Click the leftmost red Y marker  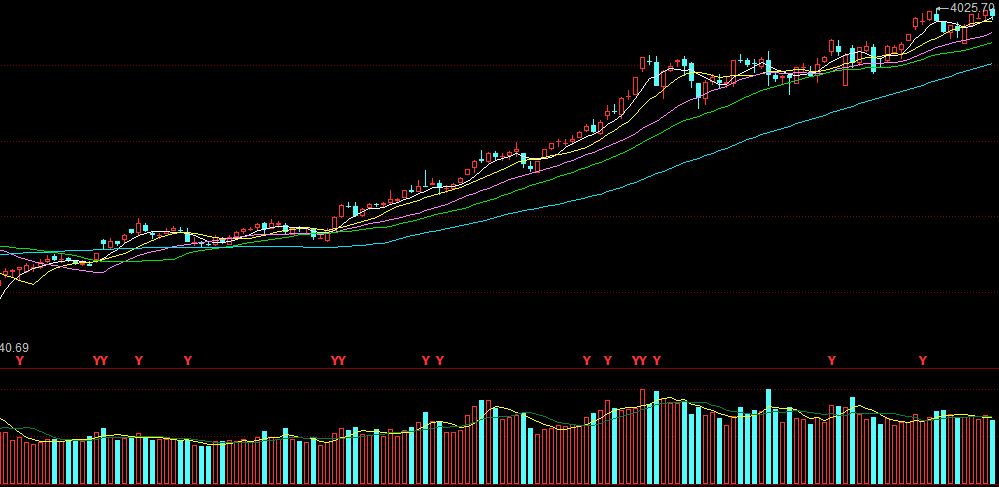click(x=19, y=360)
